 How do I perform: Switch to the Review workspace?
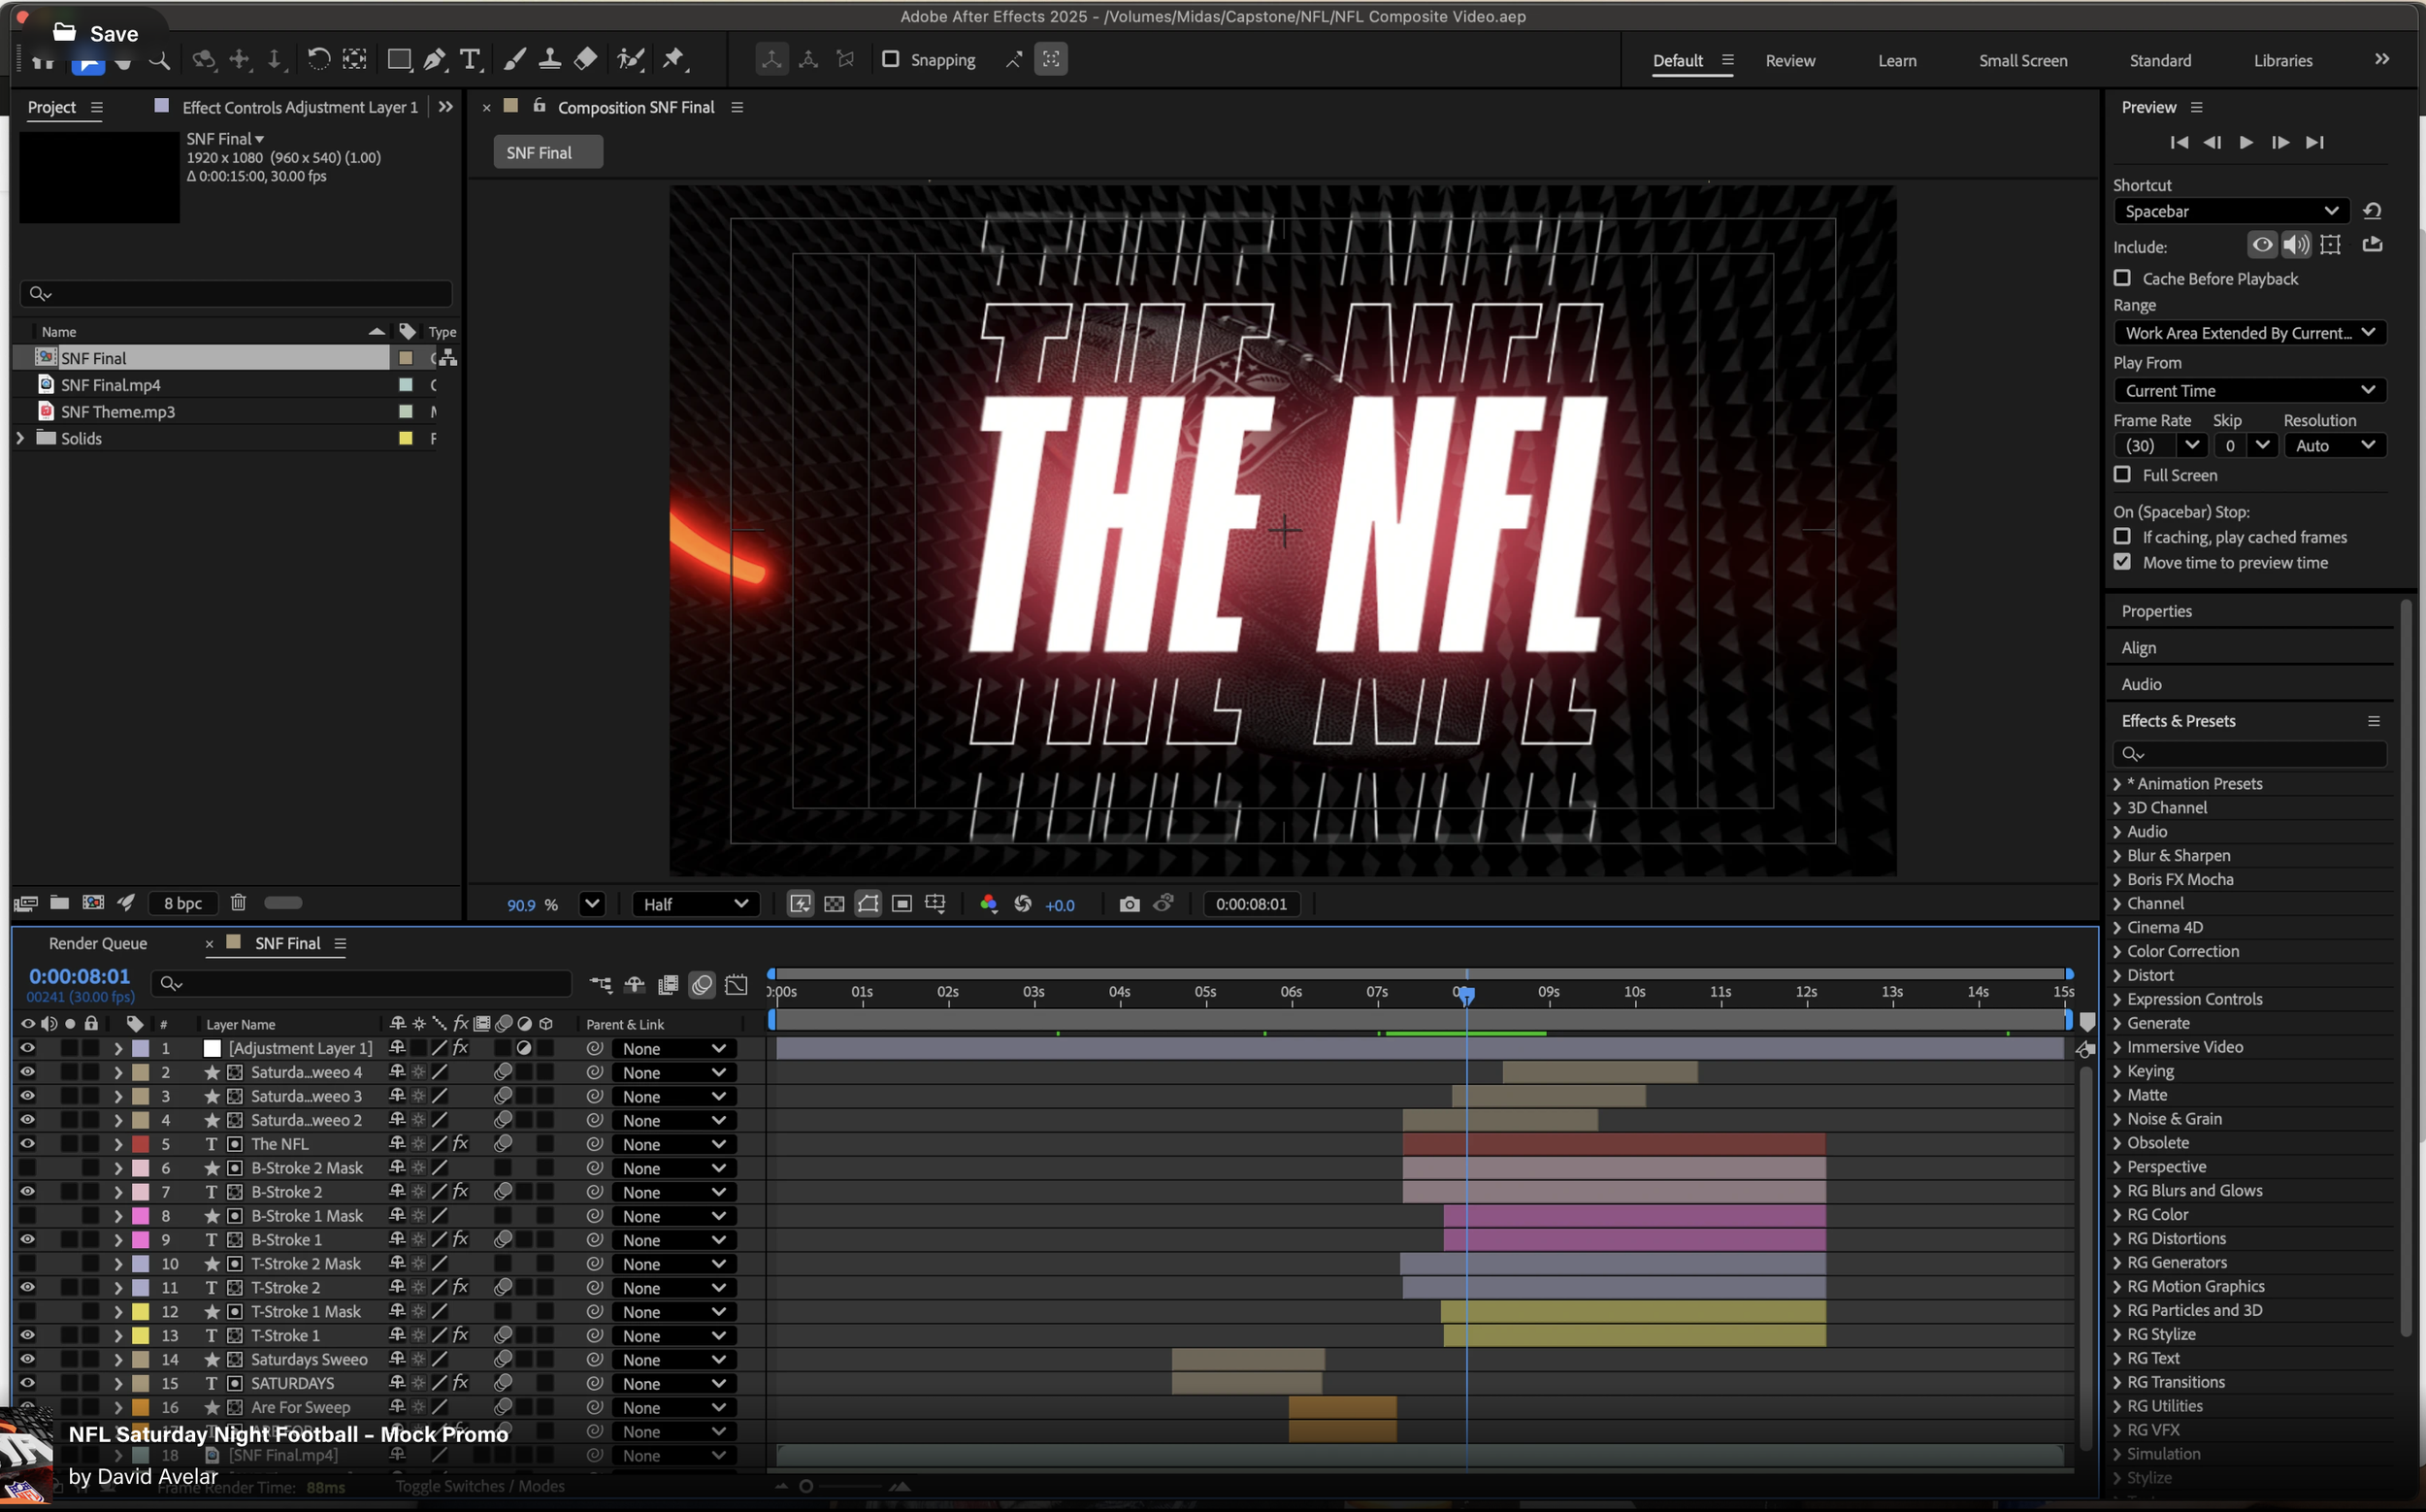coord(1790,60)
